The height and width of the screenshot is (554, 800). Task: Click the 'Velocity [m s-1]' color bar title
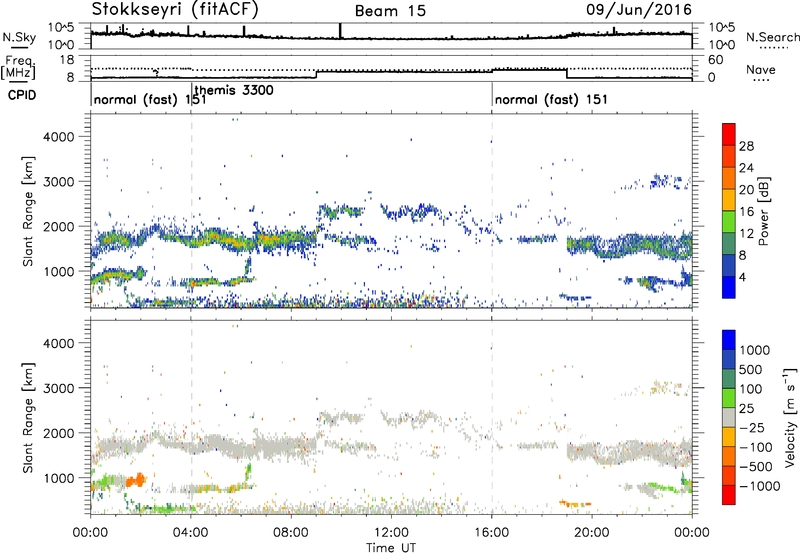(790, 417)
